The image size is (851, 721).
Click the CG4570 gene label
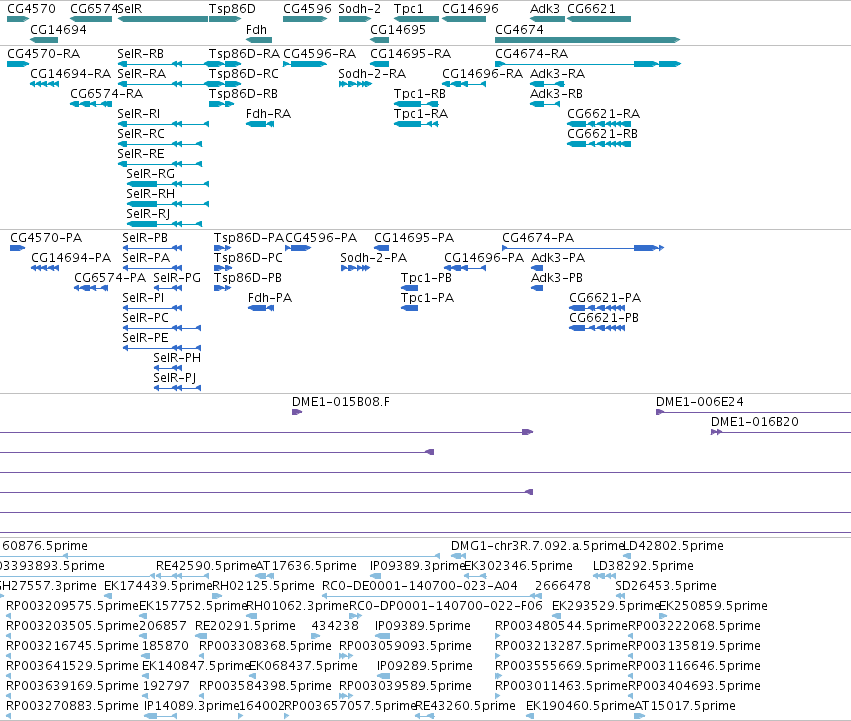pyautogui.click(x=31, y=9)
